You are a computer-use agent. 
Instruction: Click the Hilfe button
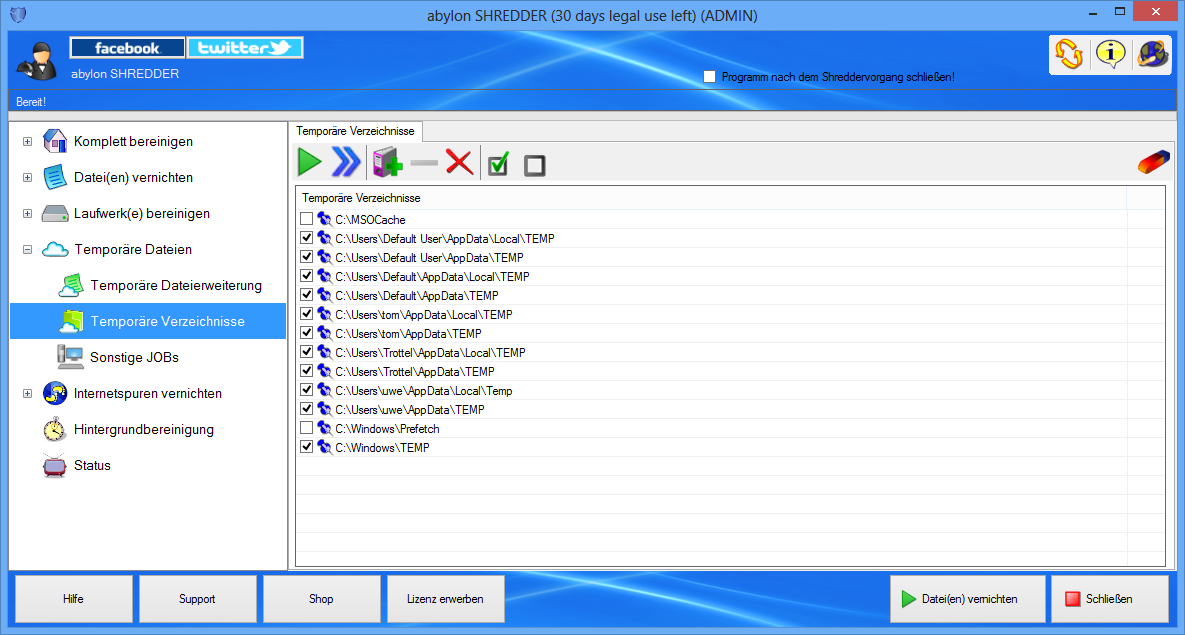tap(73, 599)
